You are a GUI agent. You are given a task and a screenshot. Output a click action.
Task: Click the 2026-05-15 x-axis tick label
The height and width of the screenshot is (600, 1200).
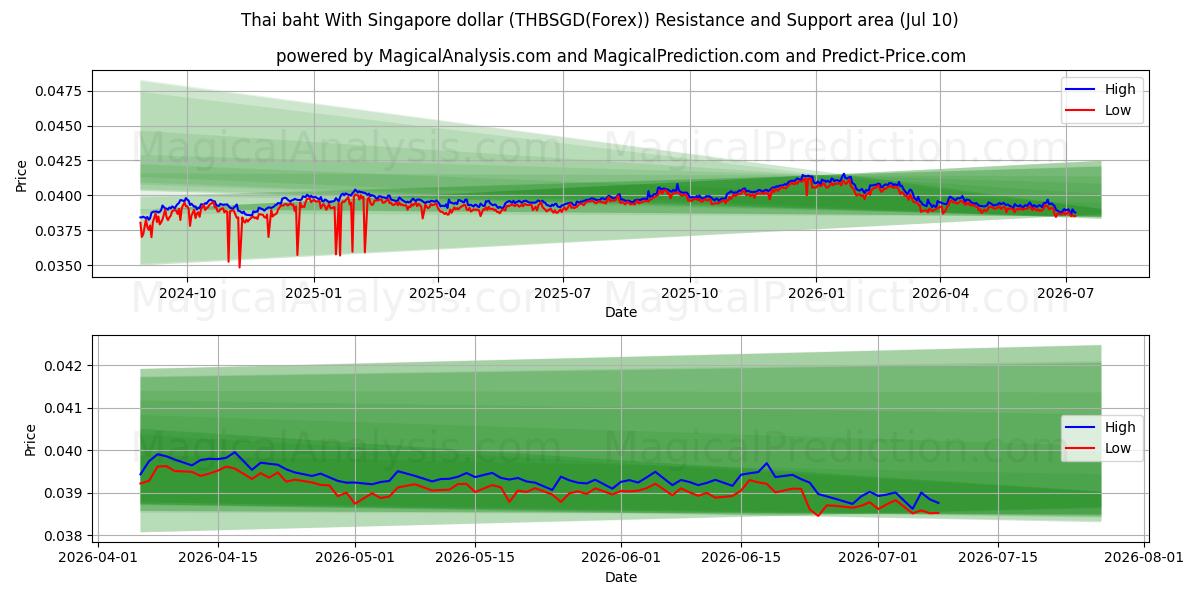[x=474, y=558]
